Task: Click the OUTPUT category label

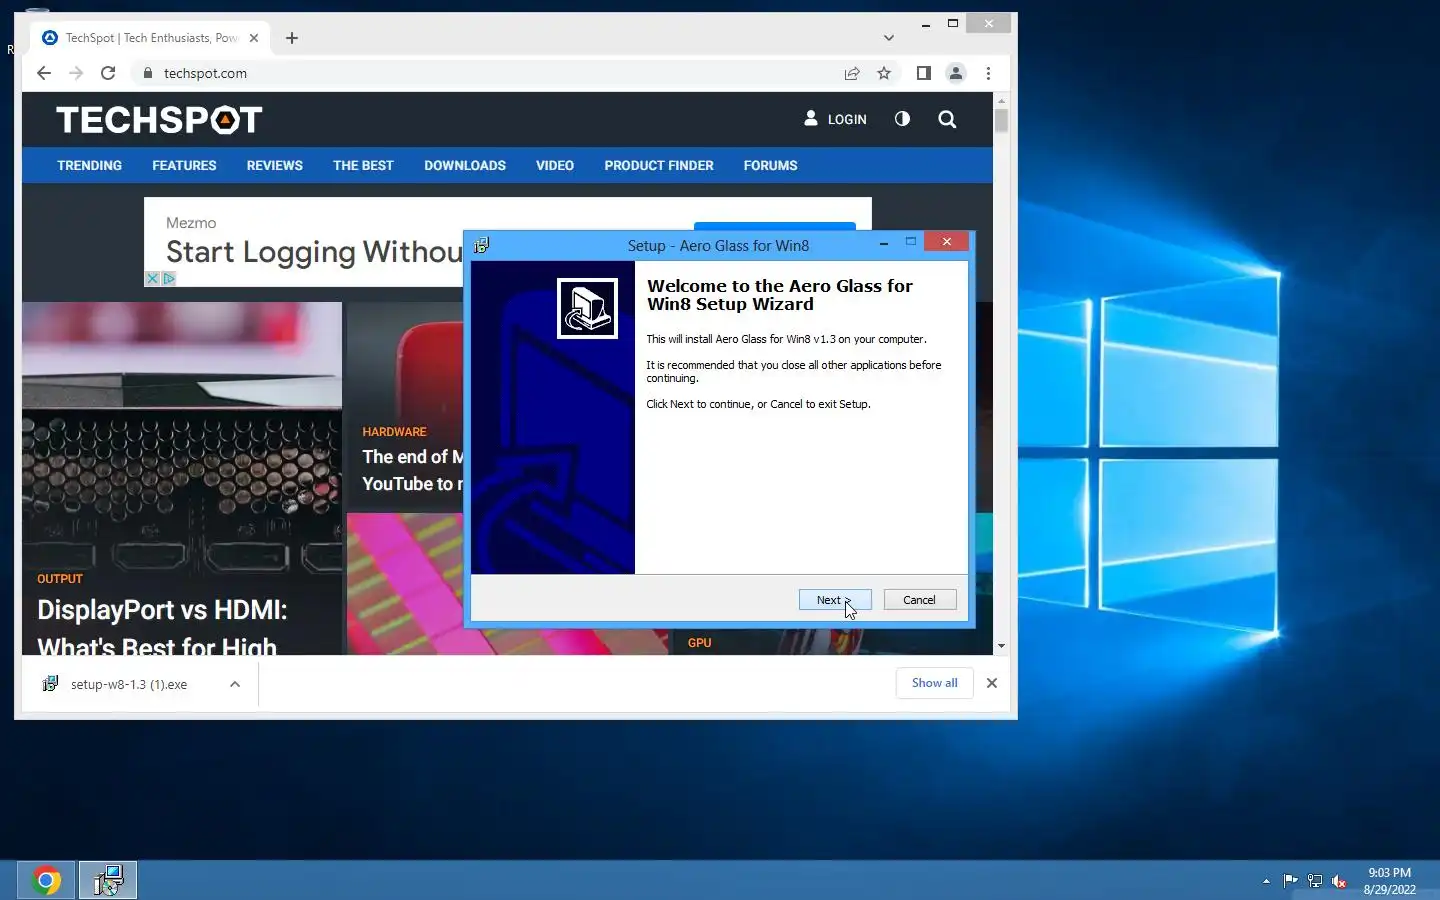Action: click(60, 579)
